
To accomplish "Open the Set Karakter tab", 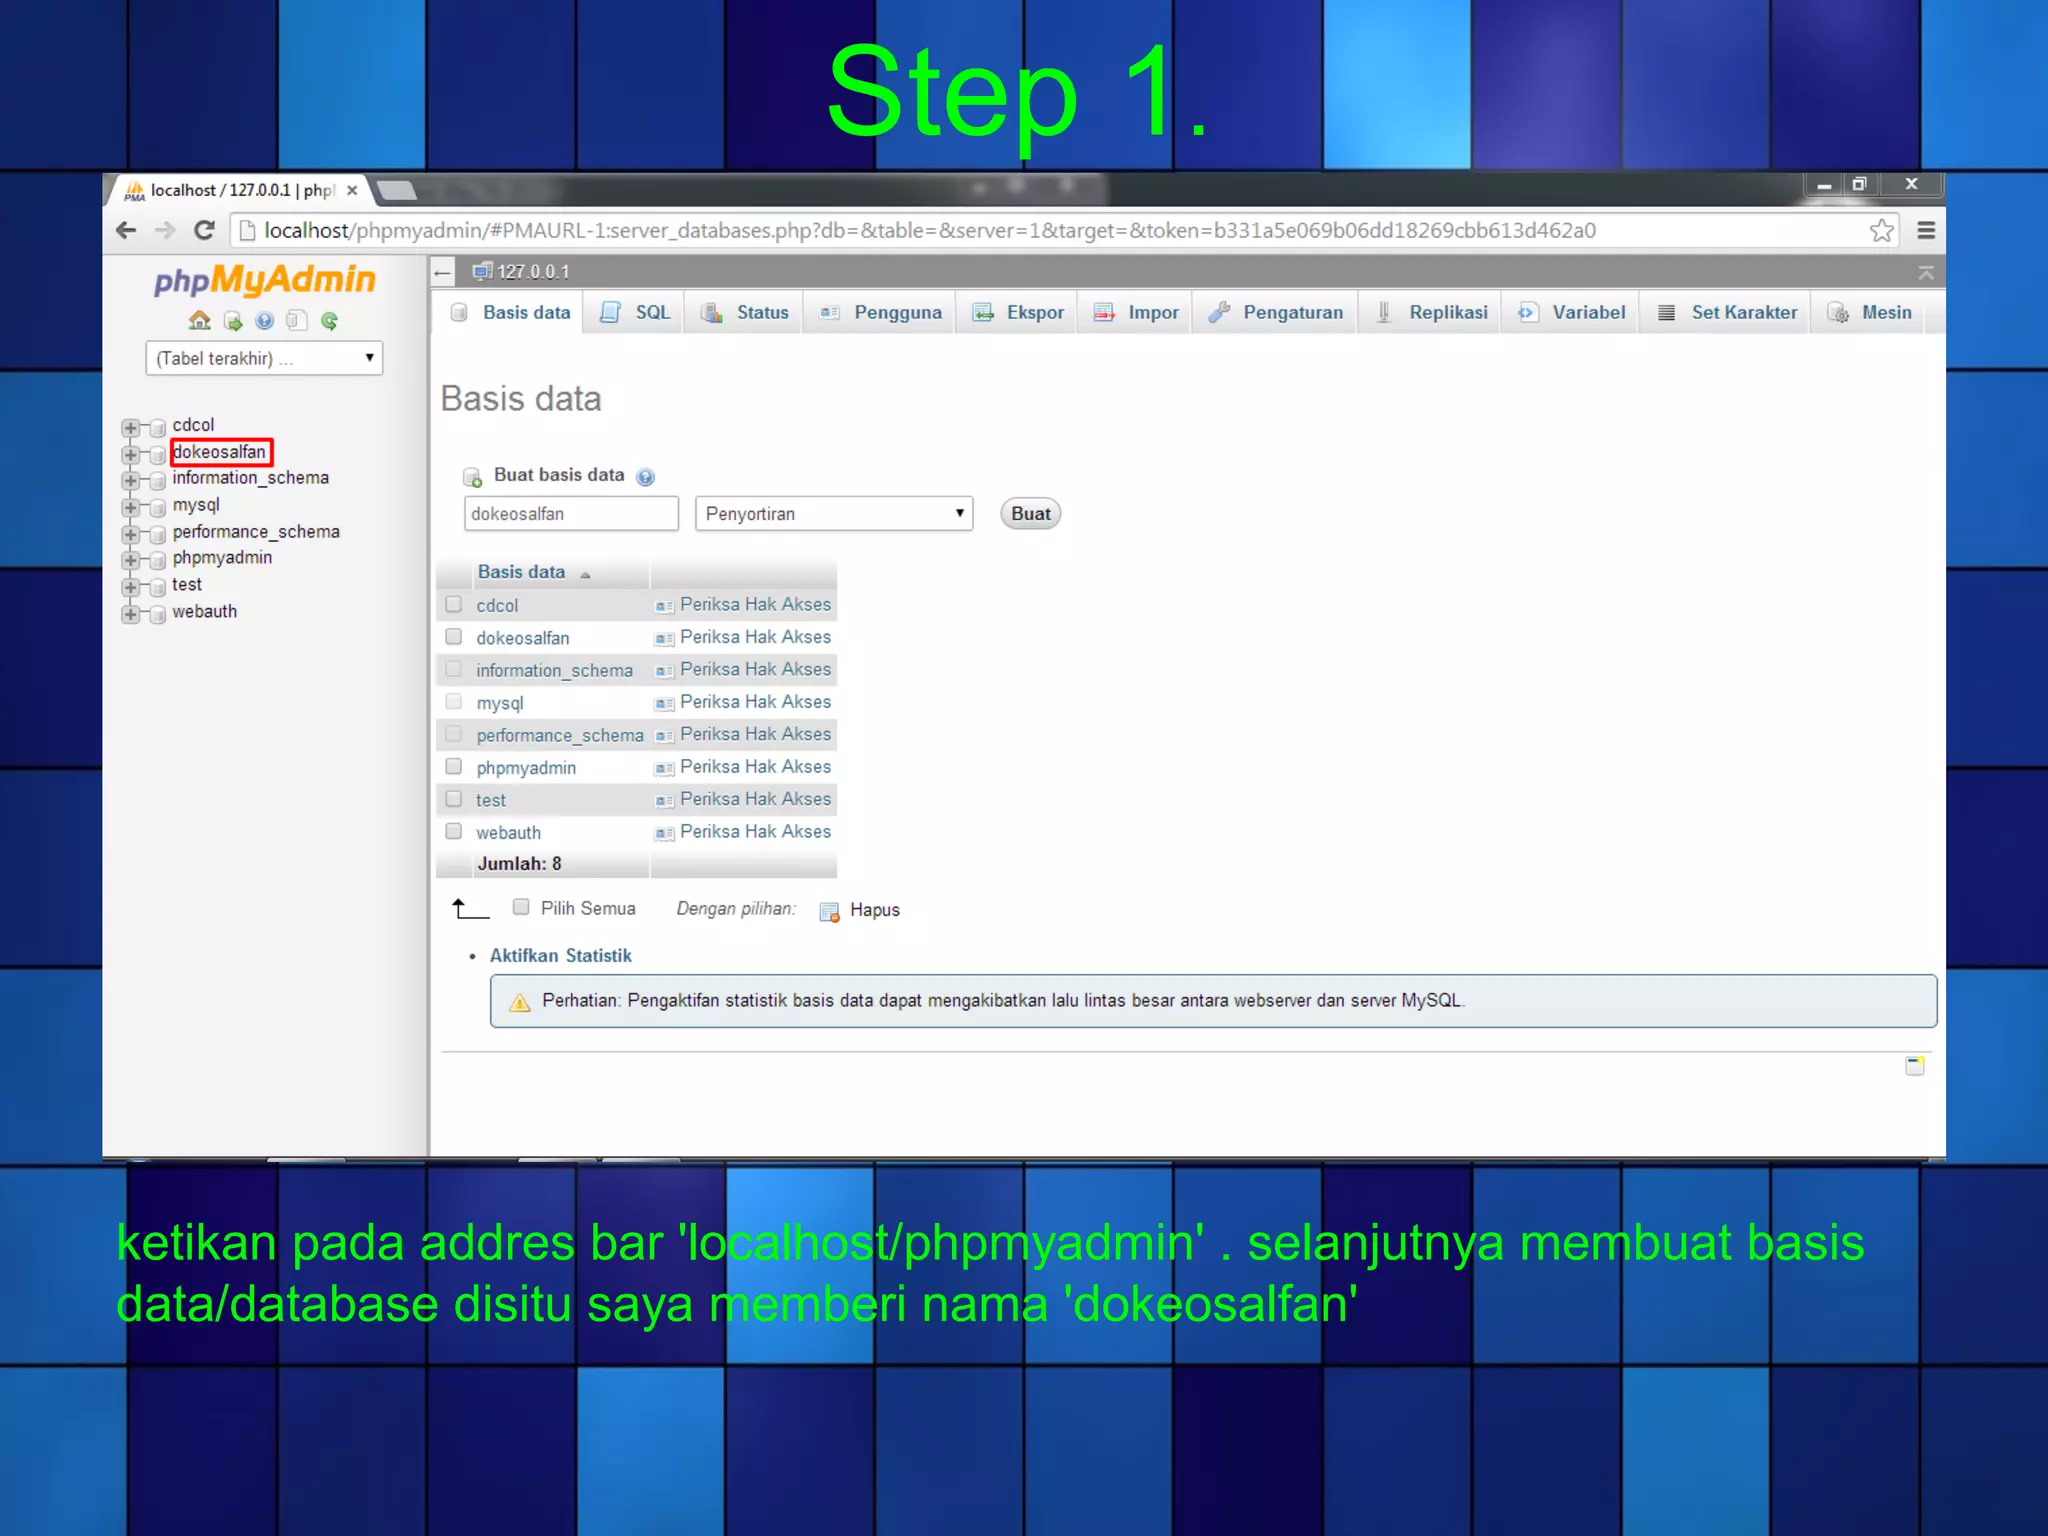I will pos(1726,313).
